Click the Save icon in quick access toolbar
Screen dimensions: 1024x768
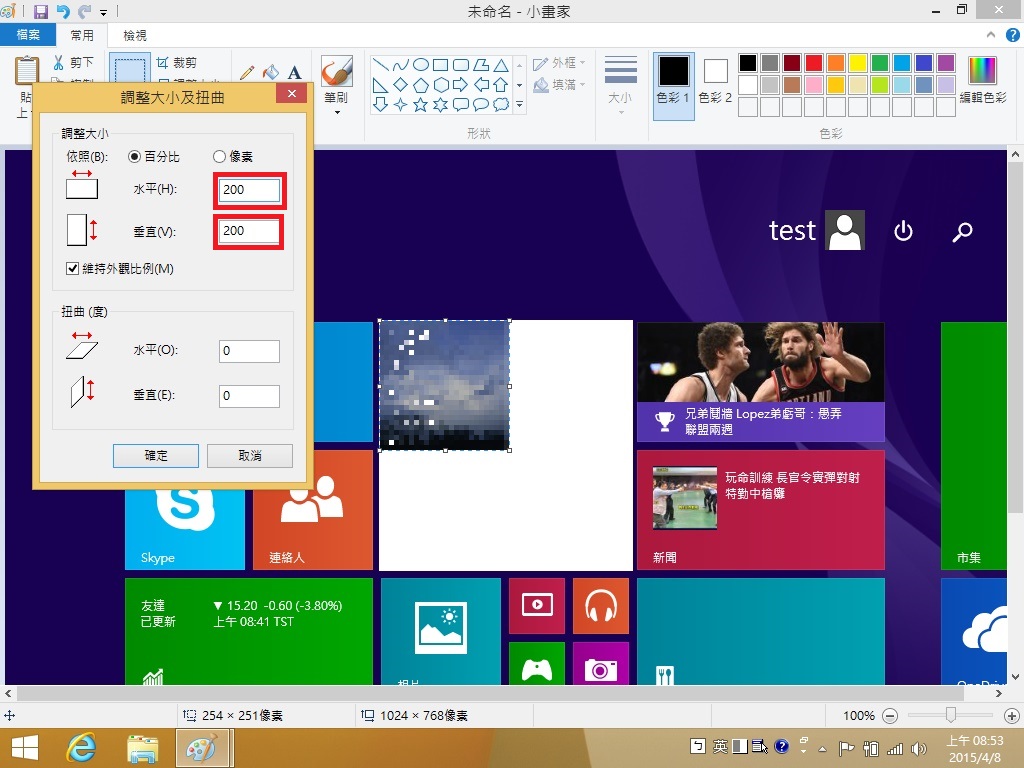tap(40, 11)
